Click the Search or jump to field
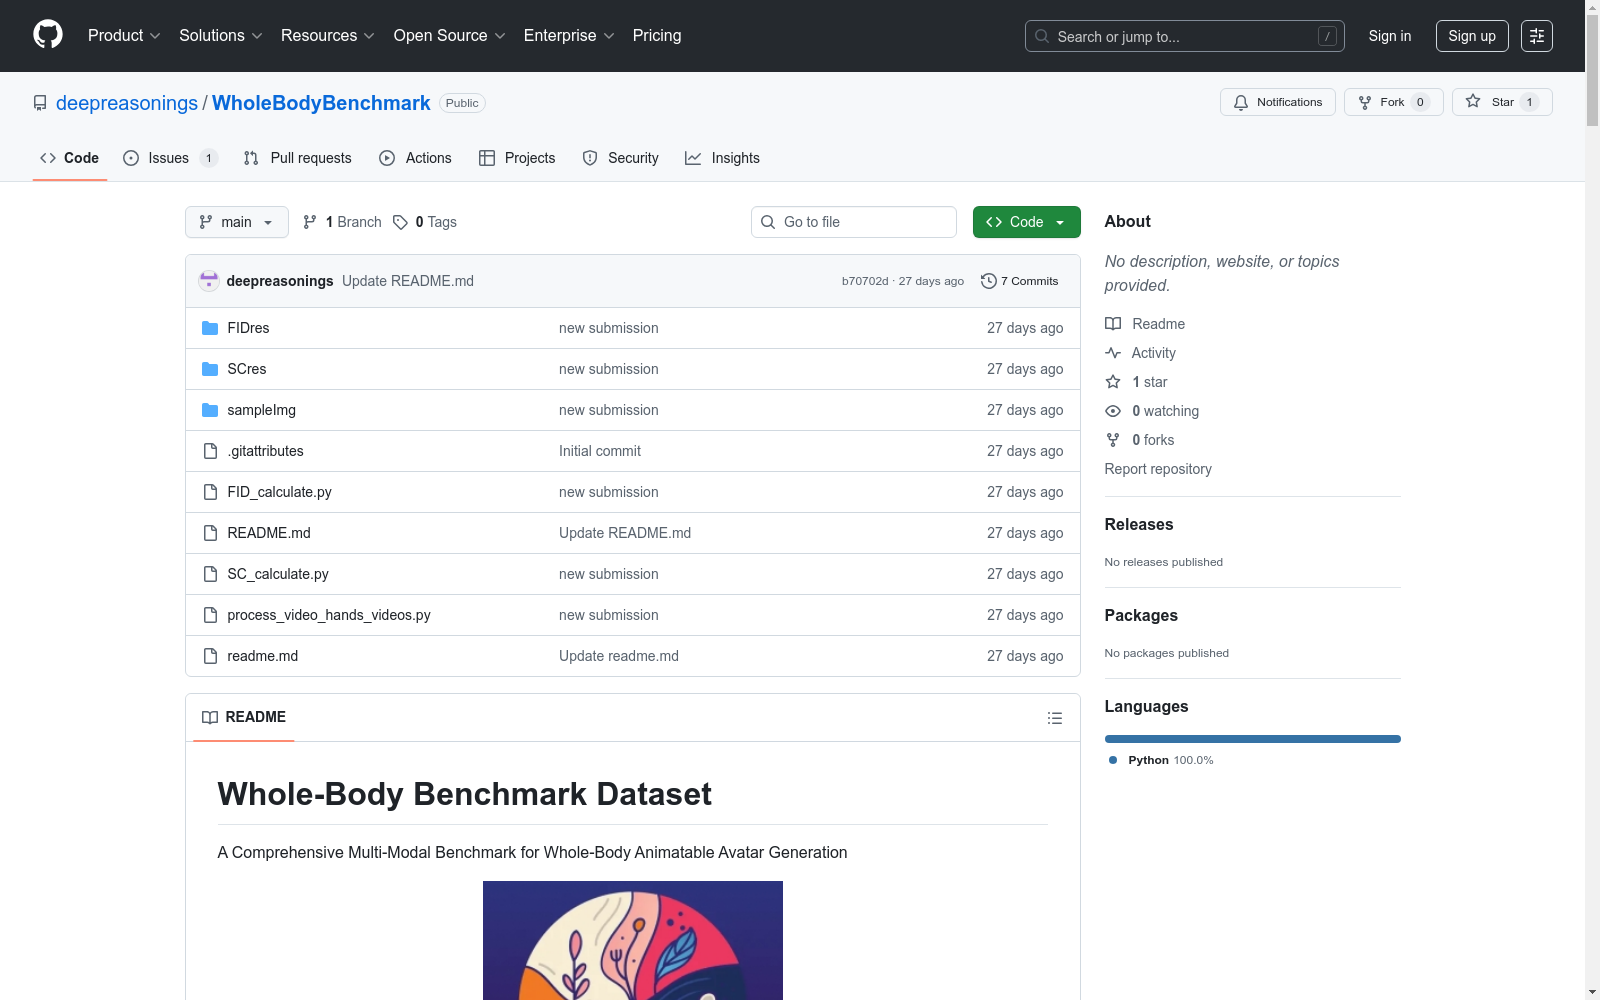This screenshot has width=1600, height=1000. [x=1185, y=36]
